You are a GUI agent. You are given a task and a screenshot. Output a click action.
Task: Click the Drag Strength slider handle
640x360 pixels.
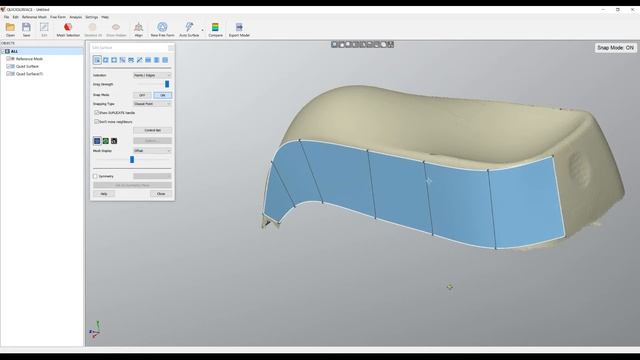tap(167, 84)
